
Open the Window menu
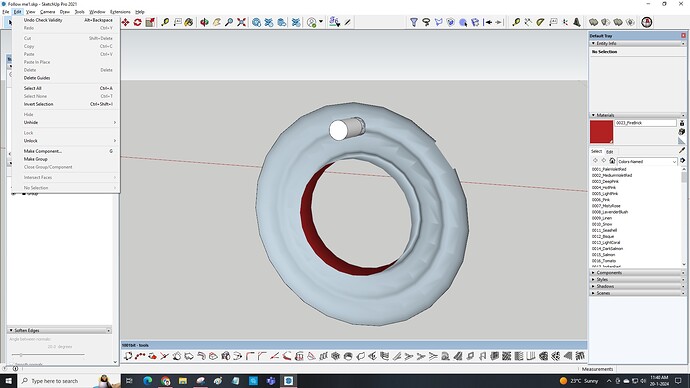[x=97, y=12]
